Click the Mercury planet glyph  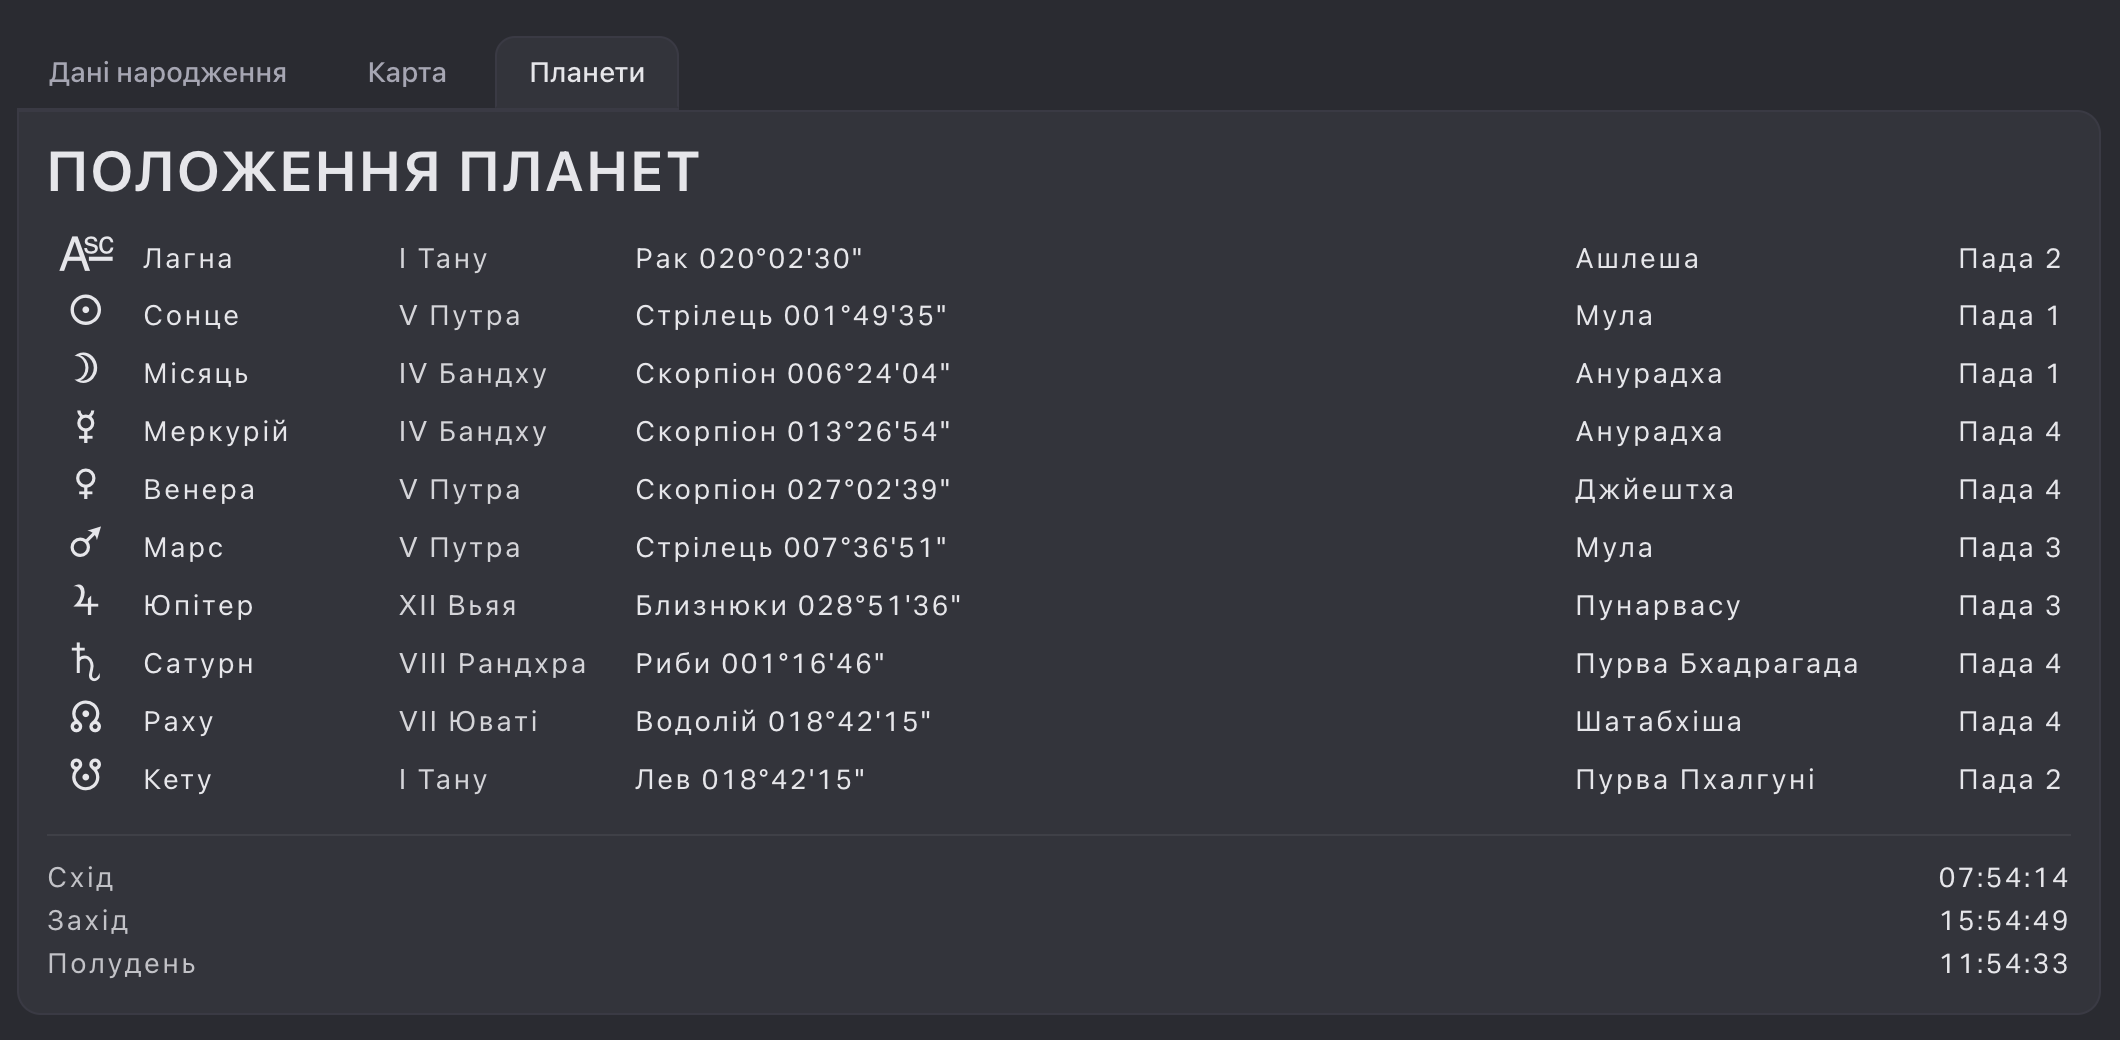86,428
